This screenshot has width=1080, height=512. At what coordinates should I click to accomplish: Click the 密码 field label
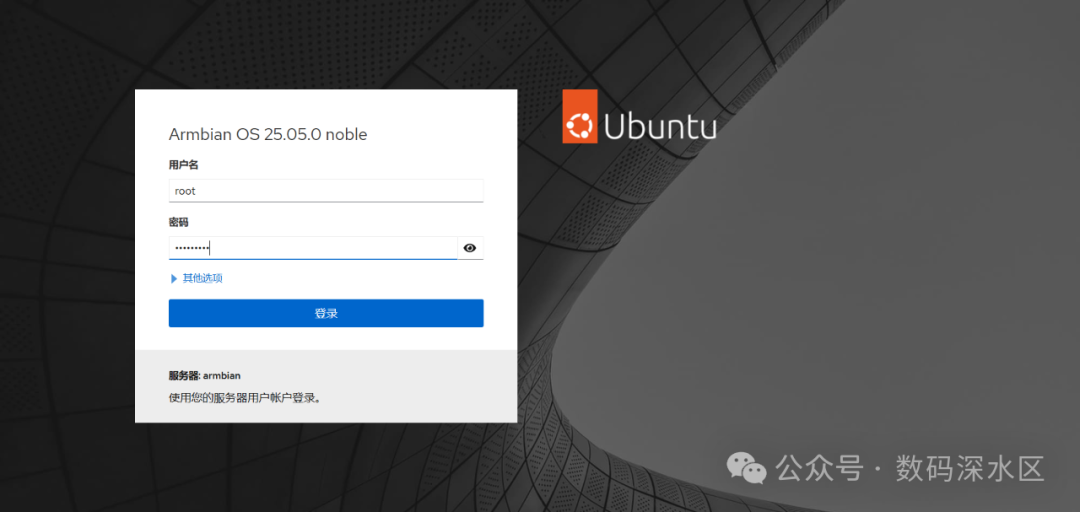(178, 222)
